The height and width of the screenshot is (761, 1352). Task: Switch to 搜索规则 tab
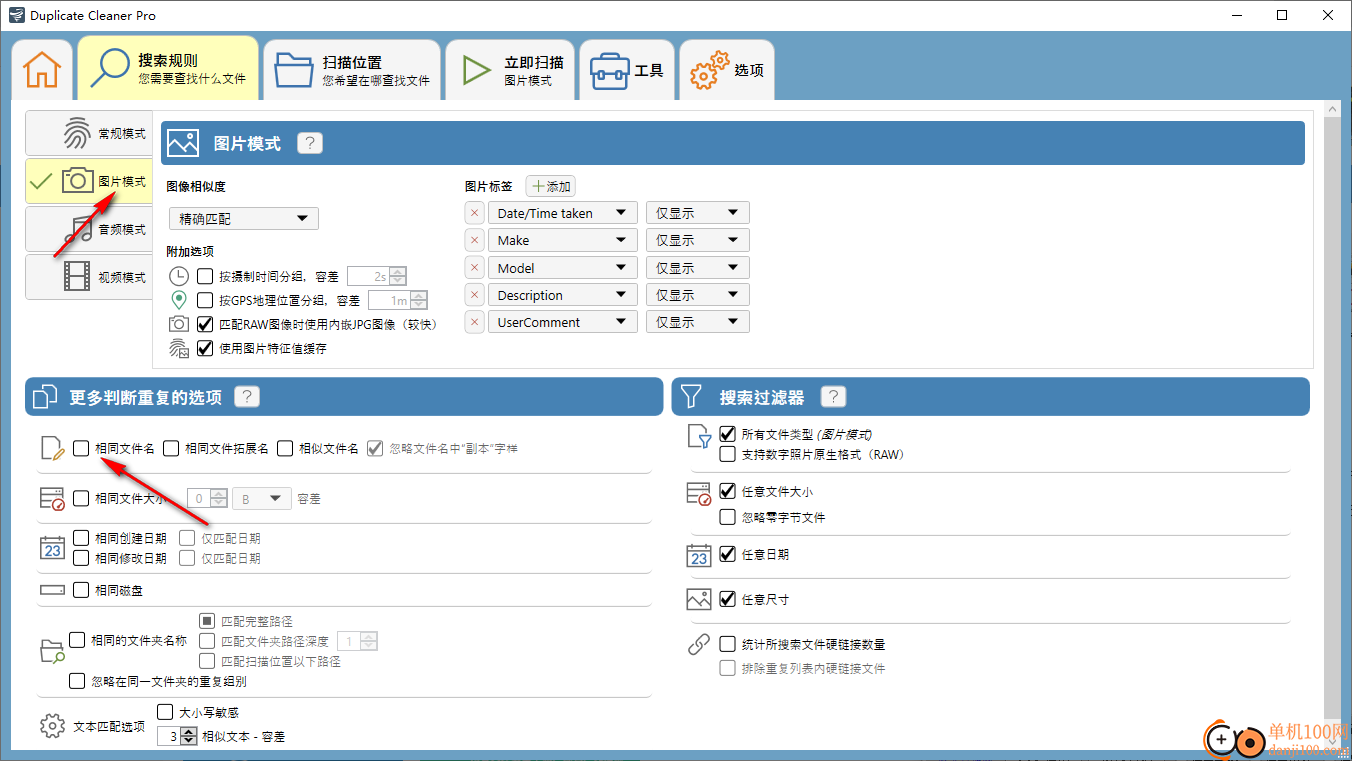[x=168, y=69]
